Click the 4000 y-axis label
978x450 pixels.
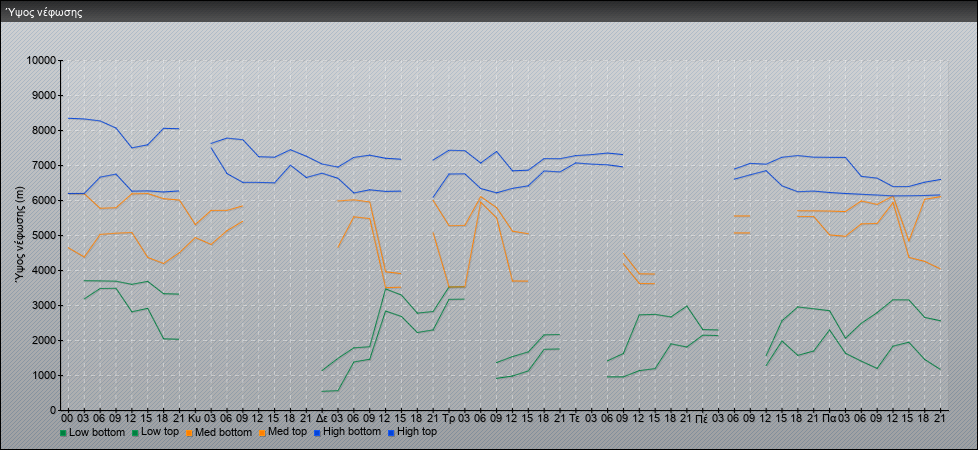click(44, 270)
